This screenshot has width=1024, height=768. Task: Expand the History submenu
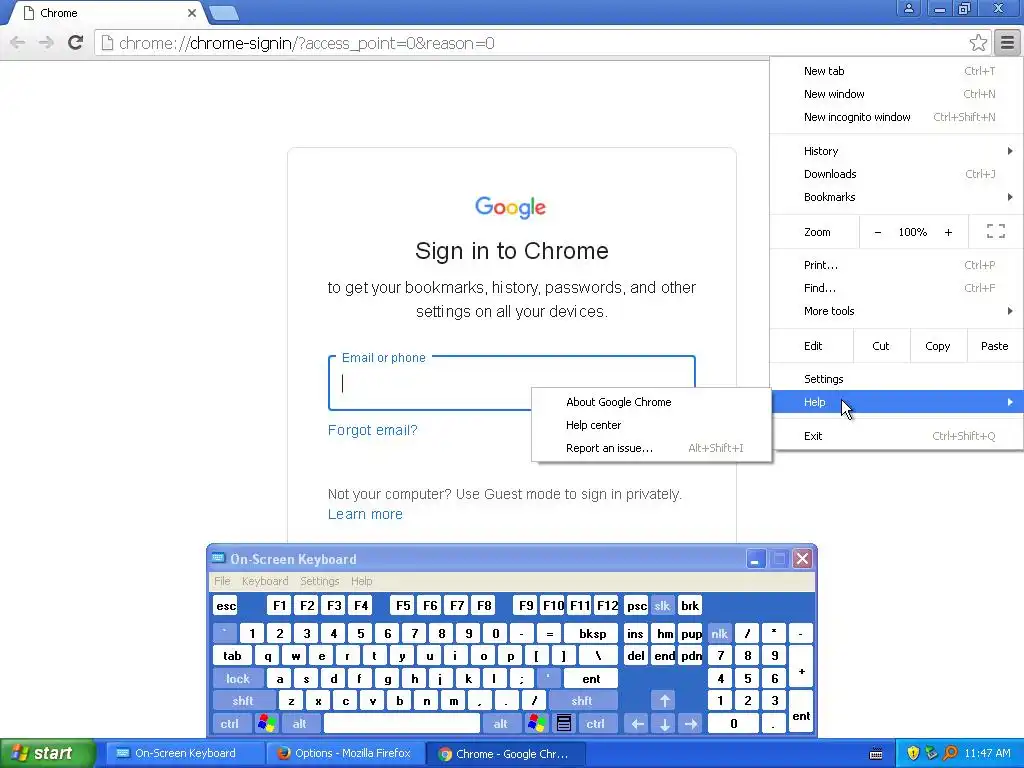pyautogui.click(x=897, y=151)
